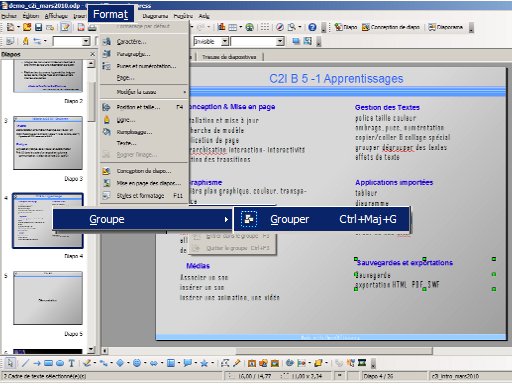512x384 pixels.
Task: Choose Page... in the Format menu
Action: pos(144,77)
